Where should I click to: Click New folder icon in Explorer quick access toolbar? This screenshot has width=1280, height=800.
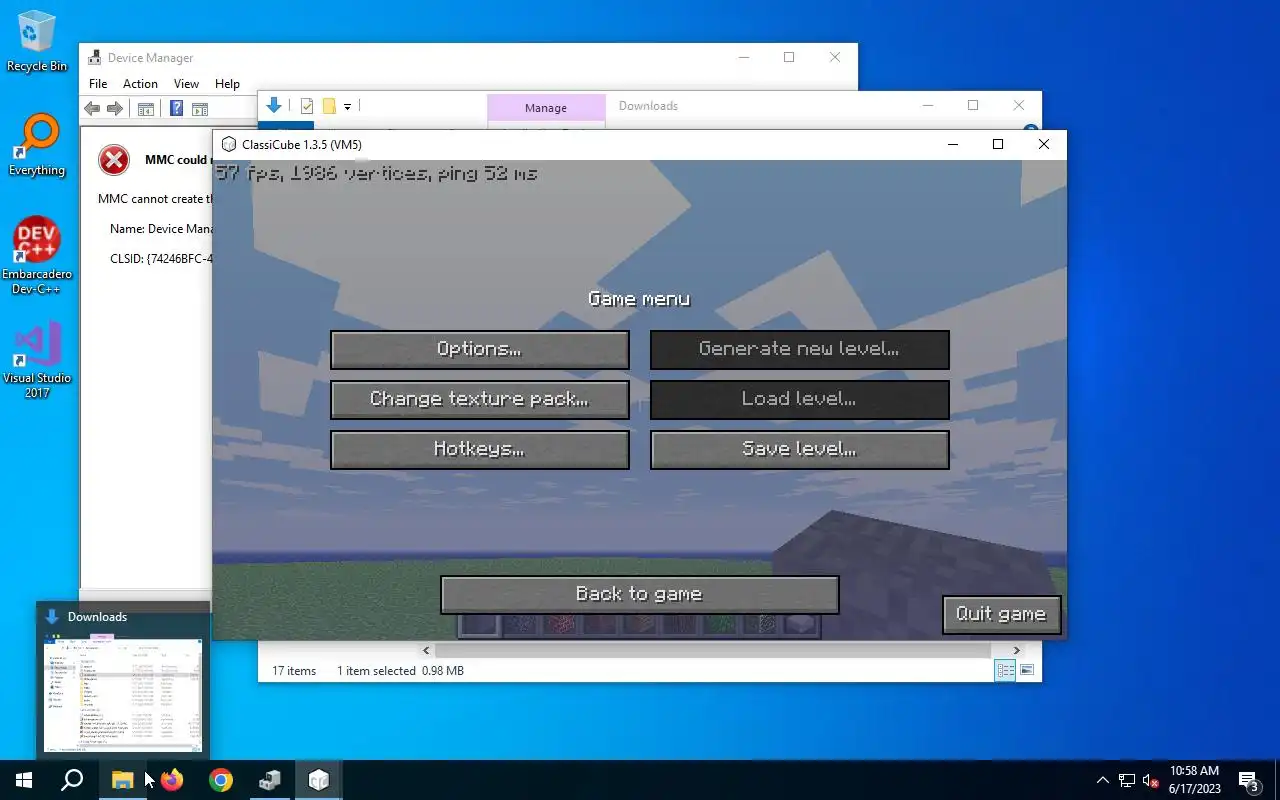[x=328, y=106]
